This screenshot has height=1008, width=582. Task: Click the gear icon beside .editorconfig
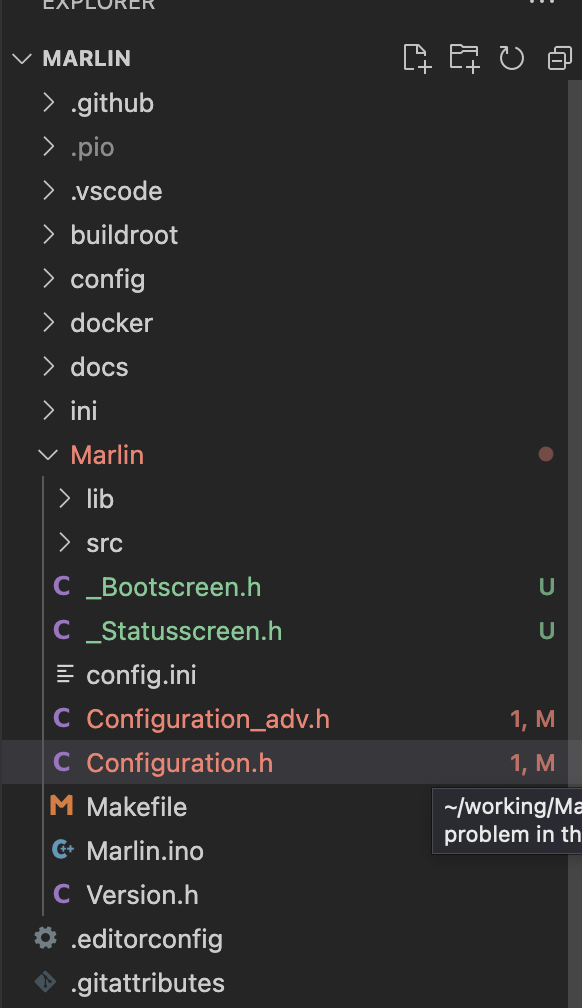coord(46,939)
